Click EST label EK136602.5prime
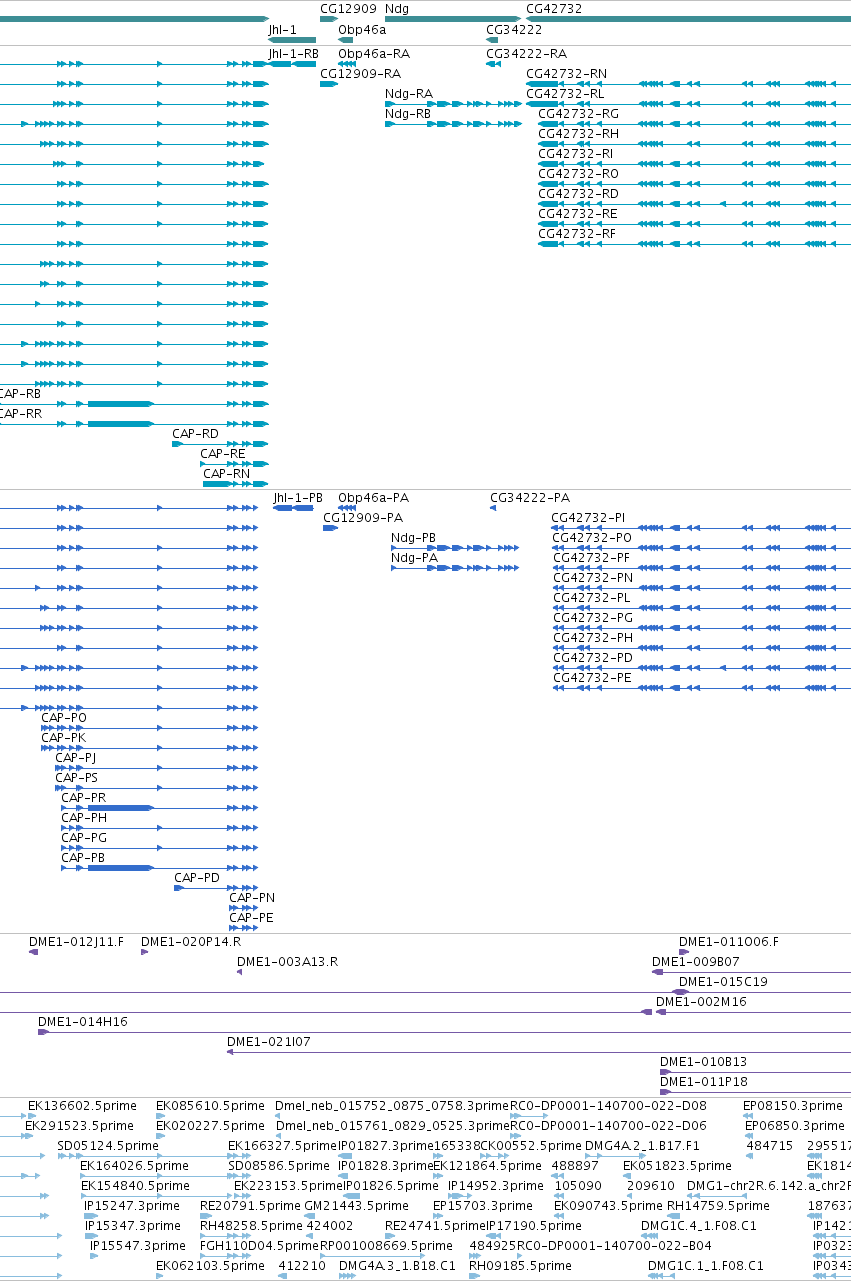851x1281 pixels. tap(80, 1105)
